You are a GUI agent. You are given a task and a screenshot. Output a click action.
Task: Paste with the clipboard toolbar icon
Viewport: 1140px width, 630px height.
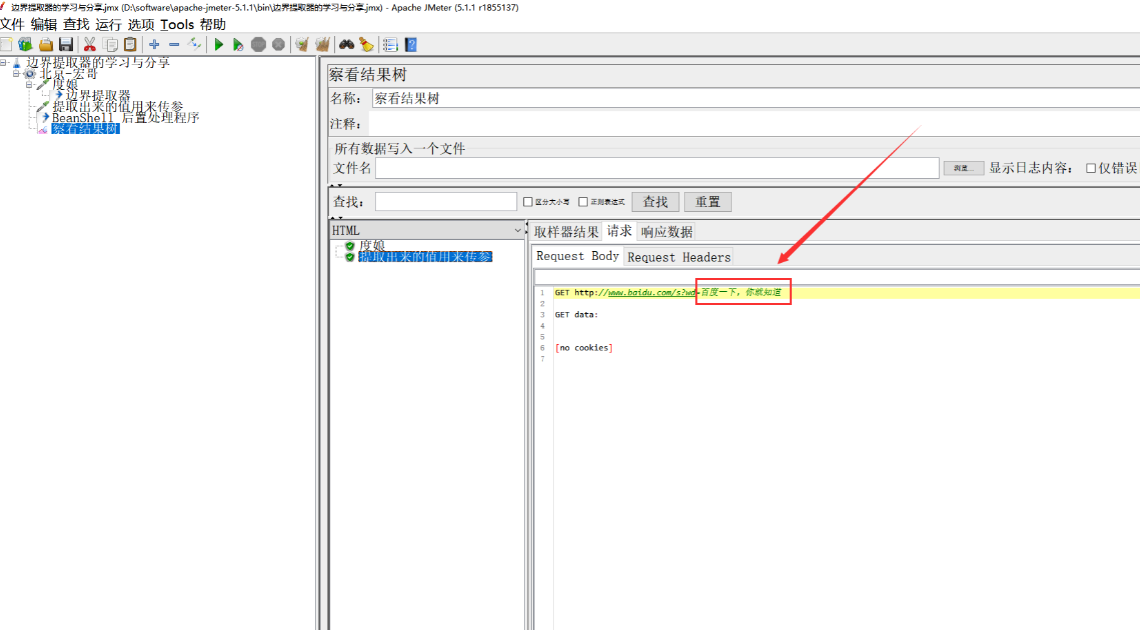coord(130,45)
